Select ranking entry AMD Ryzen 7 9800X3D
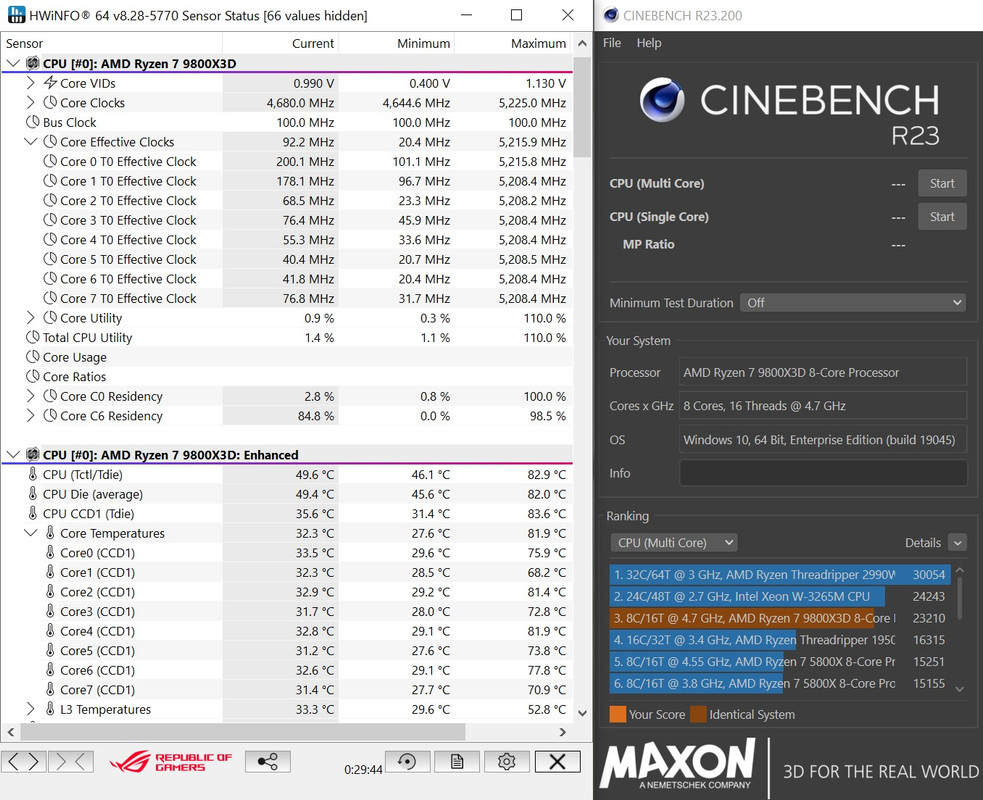This screenshot has height=800, width=983. (x=779, y=618)
